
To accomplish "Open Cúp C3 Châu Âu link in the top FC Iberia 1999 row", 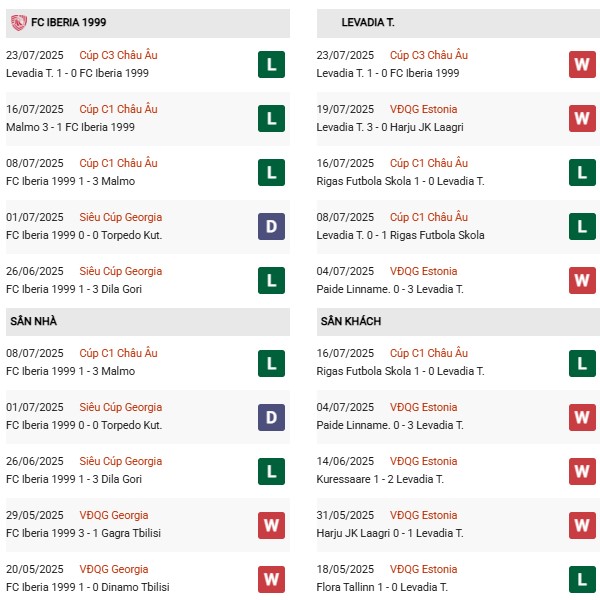I will [119, 56].
